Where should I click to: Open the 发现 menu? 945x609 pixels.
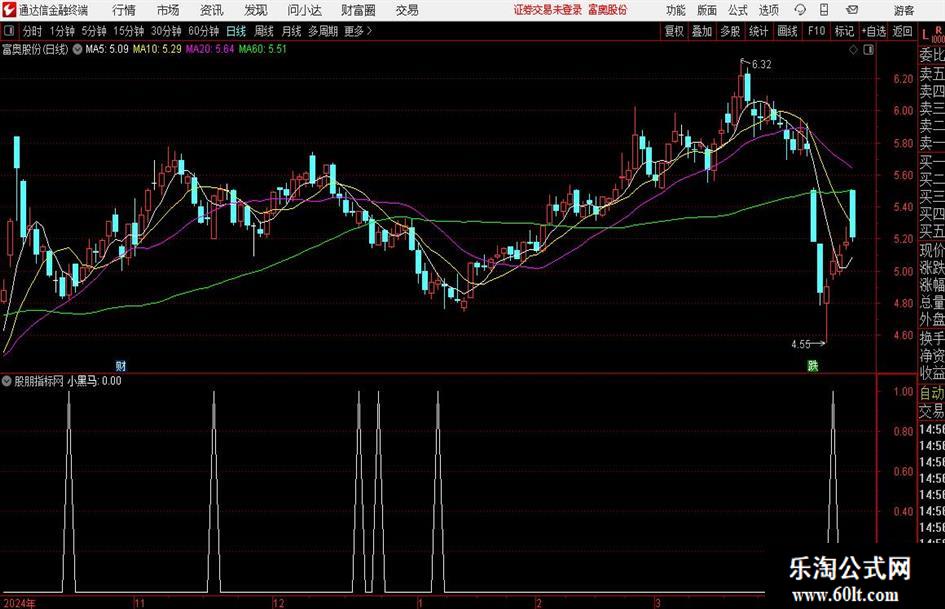(256, 10)
